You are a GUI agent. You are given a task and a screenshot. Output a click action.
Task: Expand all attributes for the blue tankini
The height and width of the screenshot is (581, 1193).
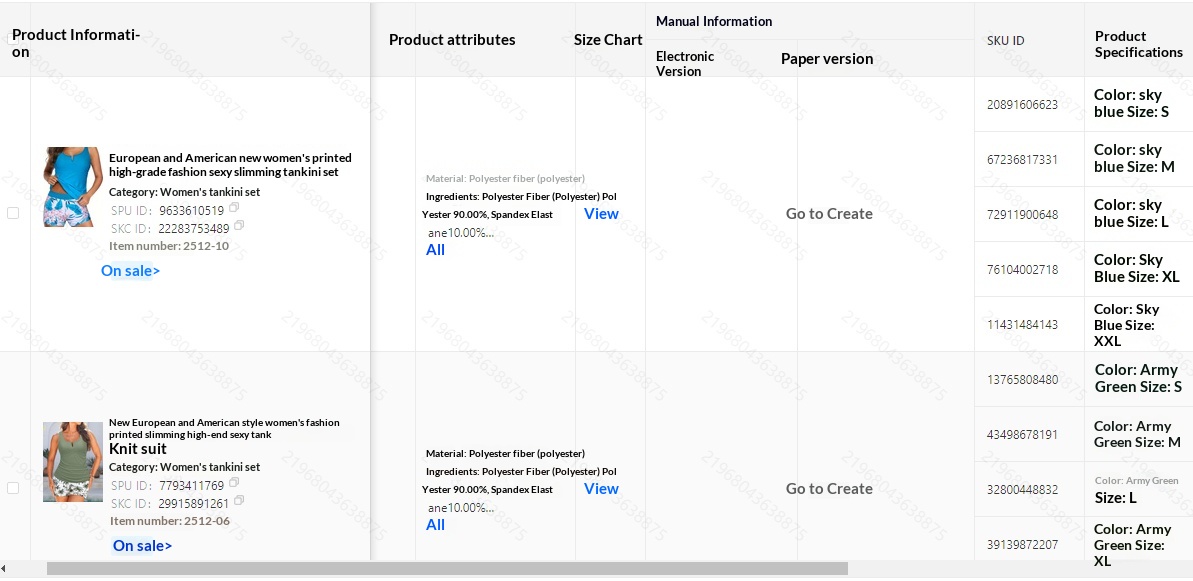(x=435, y=250)
